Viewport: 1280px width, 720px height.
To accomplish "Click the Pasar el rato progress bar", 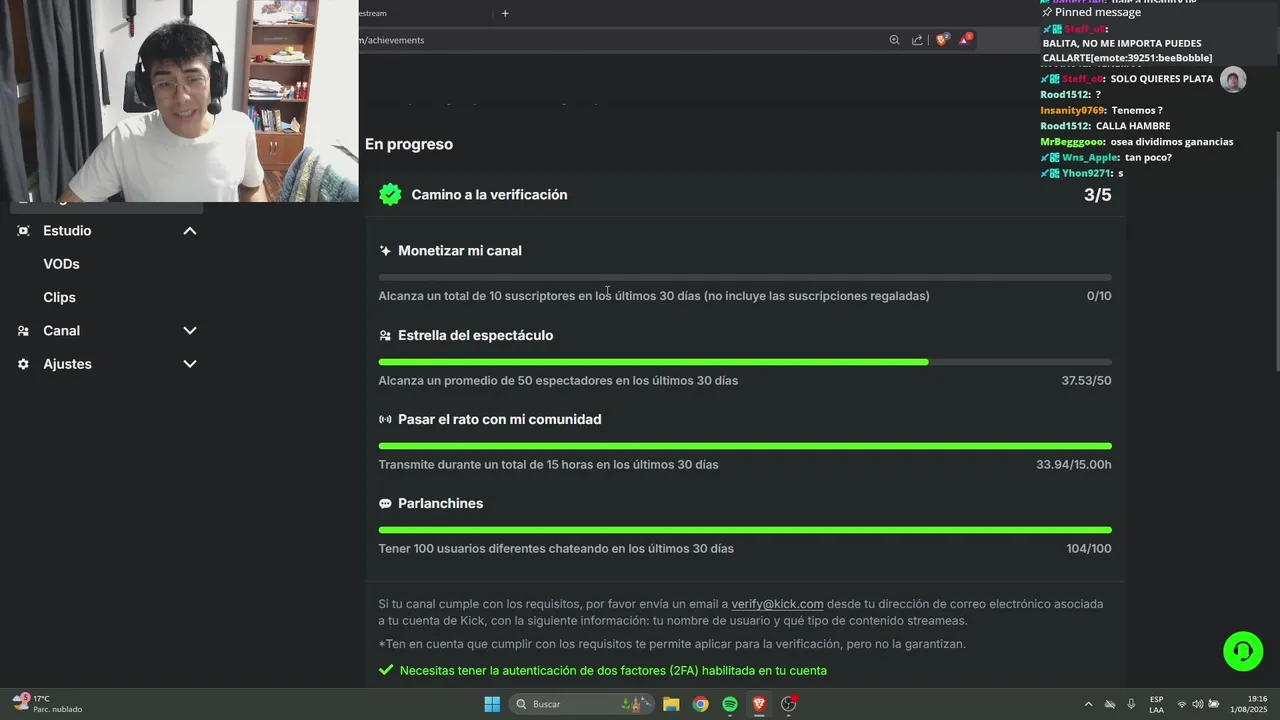I will tap(745, 446).
